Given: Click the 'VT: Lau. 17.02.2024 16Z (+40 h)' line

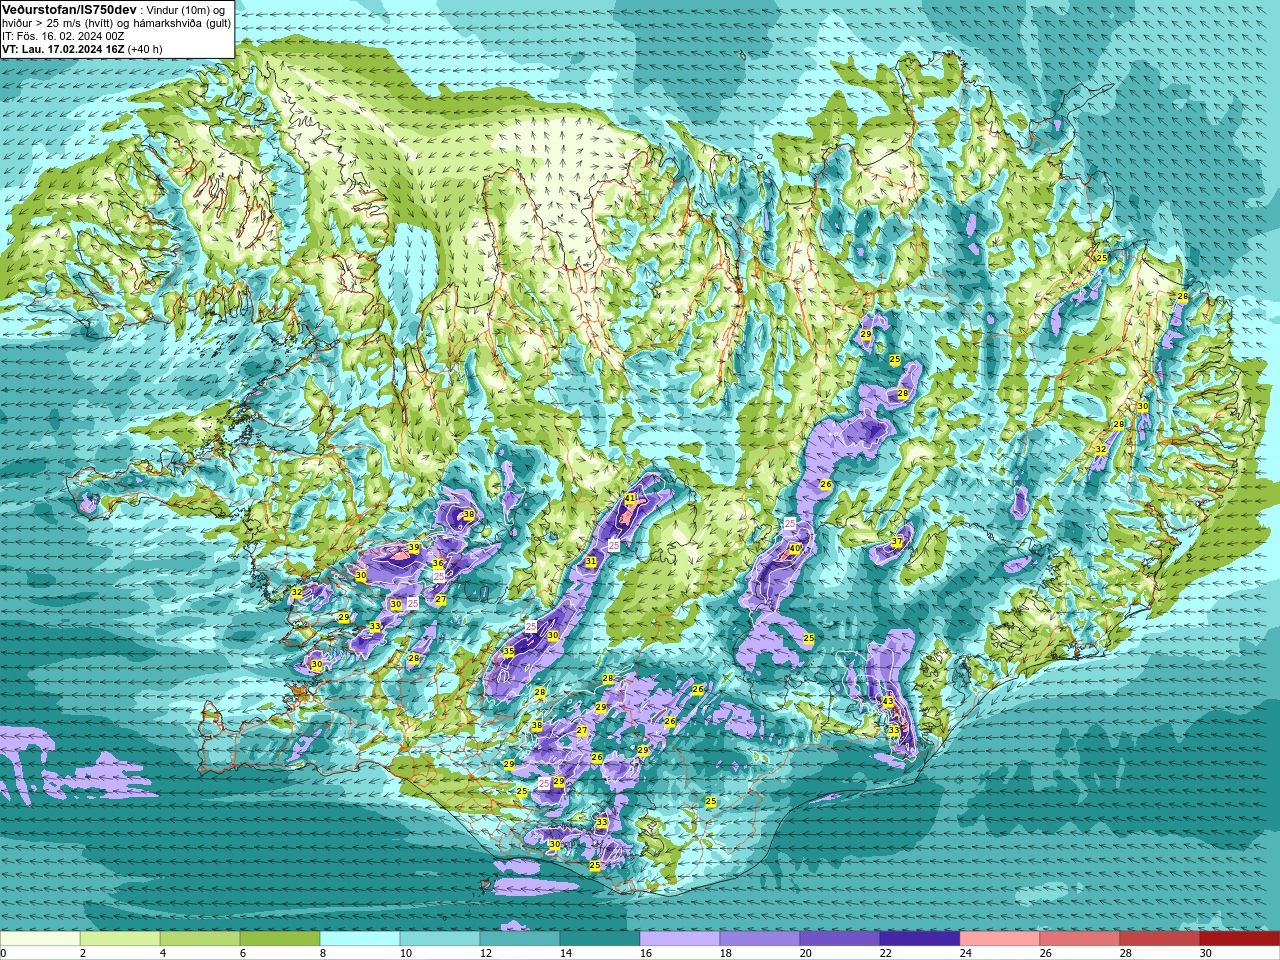Looking at the screenshot, I should 82,49.
